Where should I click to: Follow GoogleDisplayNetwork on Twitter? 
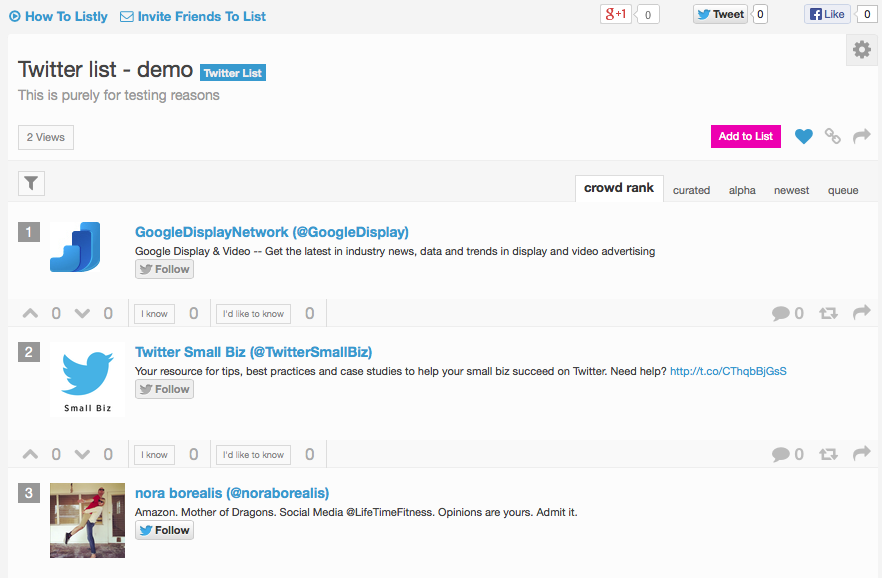tap(164, 269)
